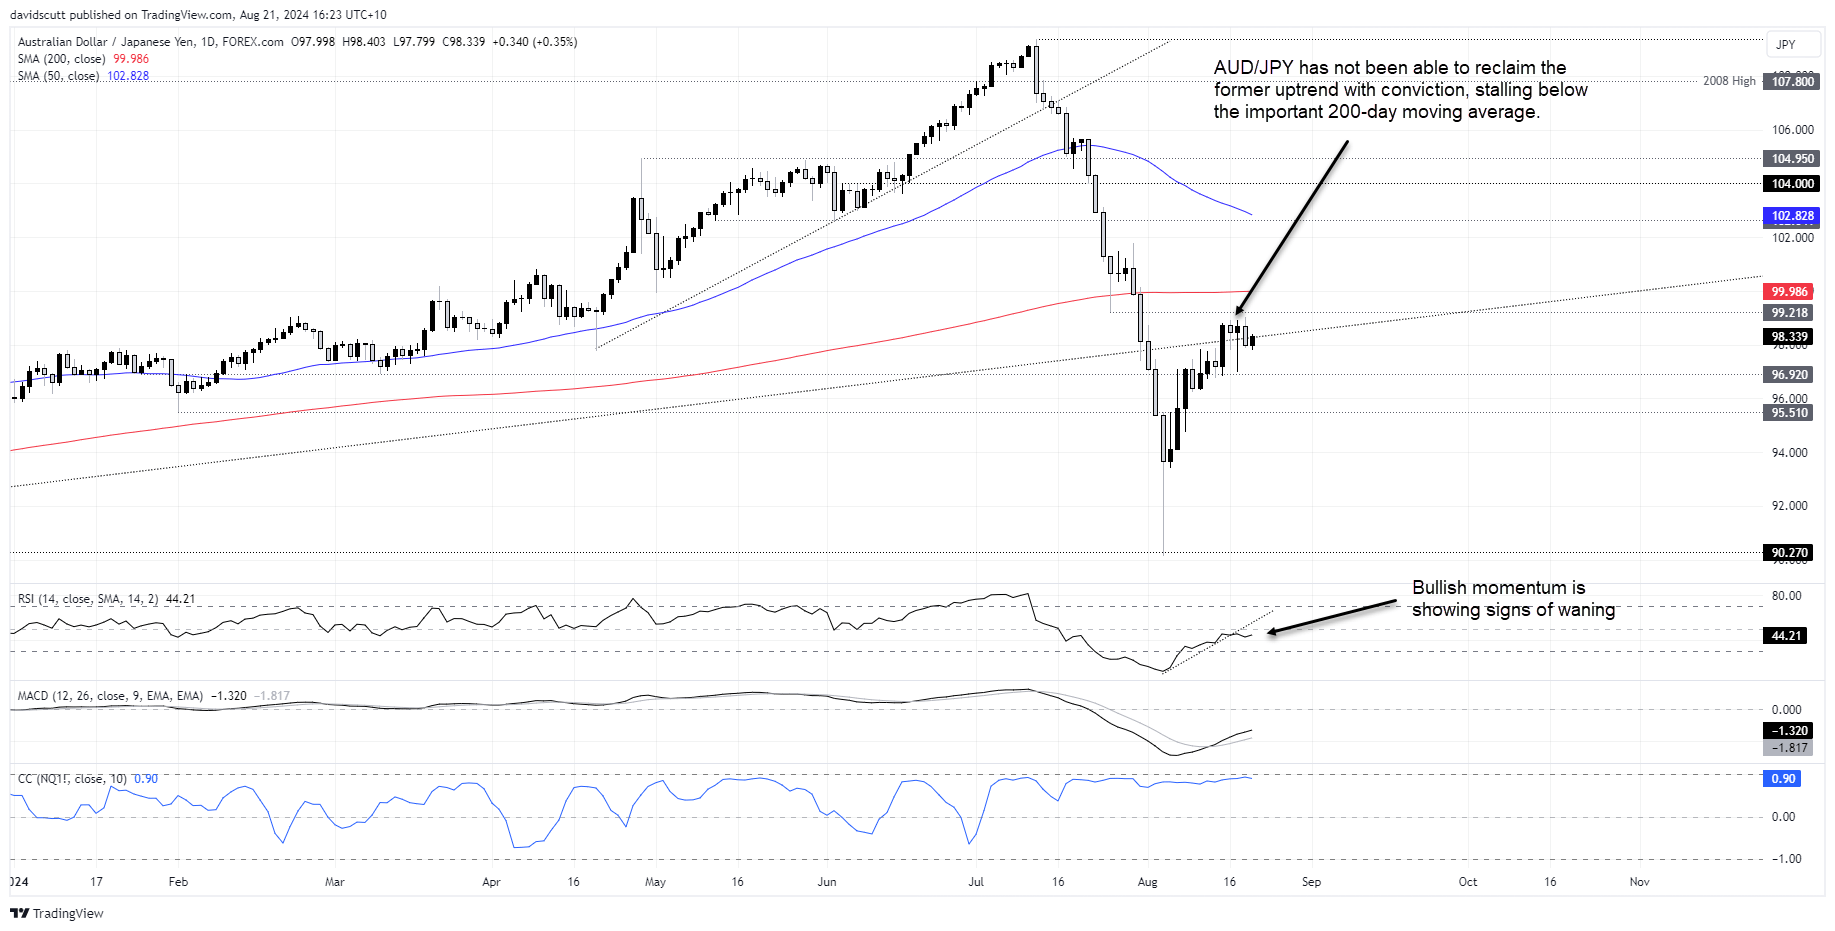Click the Nov date on the time axis
The image size is (1835, 931).
coord(1639,882)
